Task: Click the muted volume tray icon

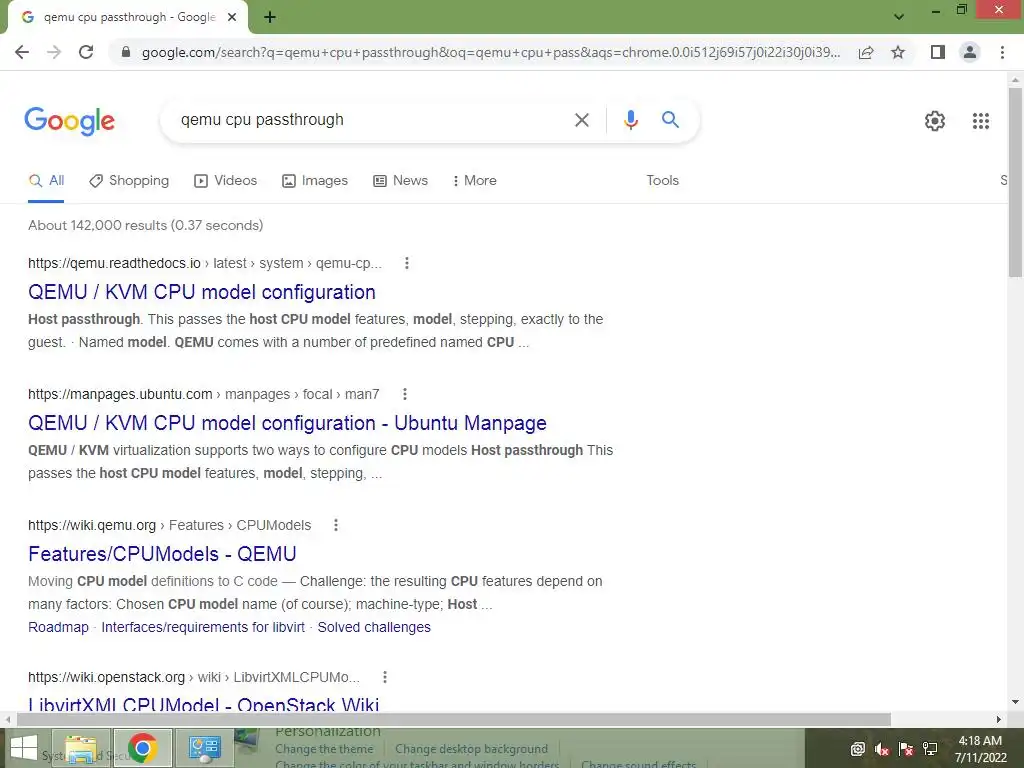Action: pos(882,749)
